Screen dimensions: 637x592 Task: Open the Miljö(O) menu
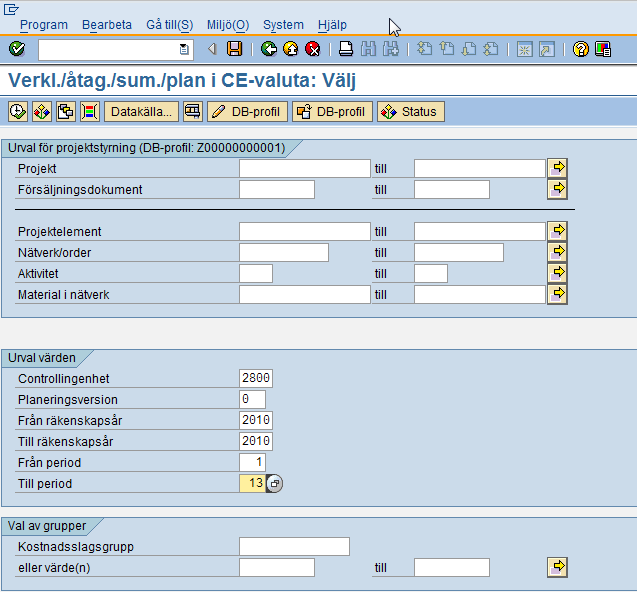228,25
